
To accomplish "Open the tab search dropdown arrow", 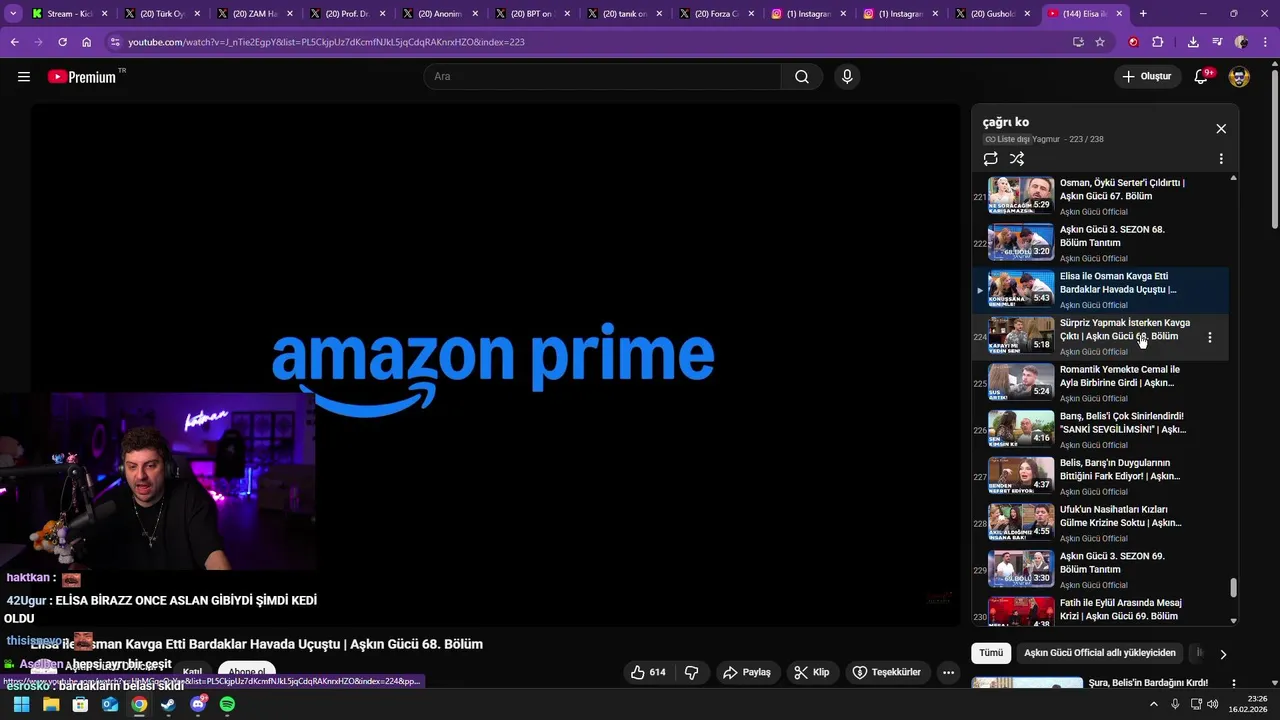I will pyautogui.click(x=13, y=14).
